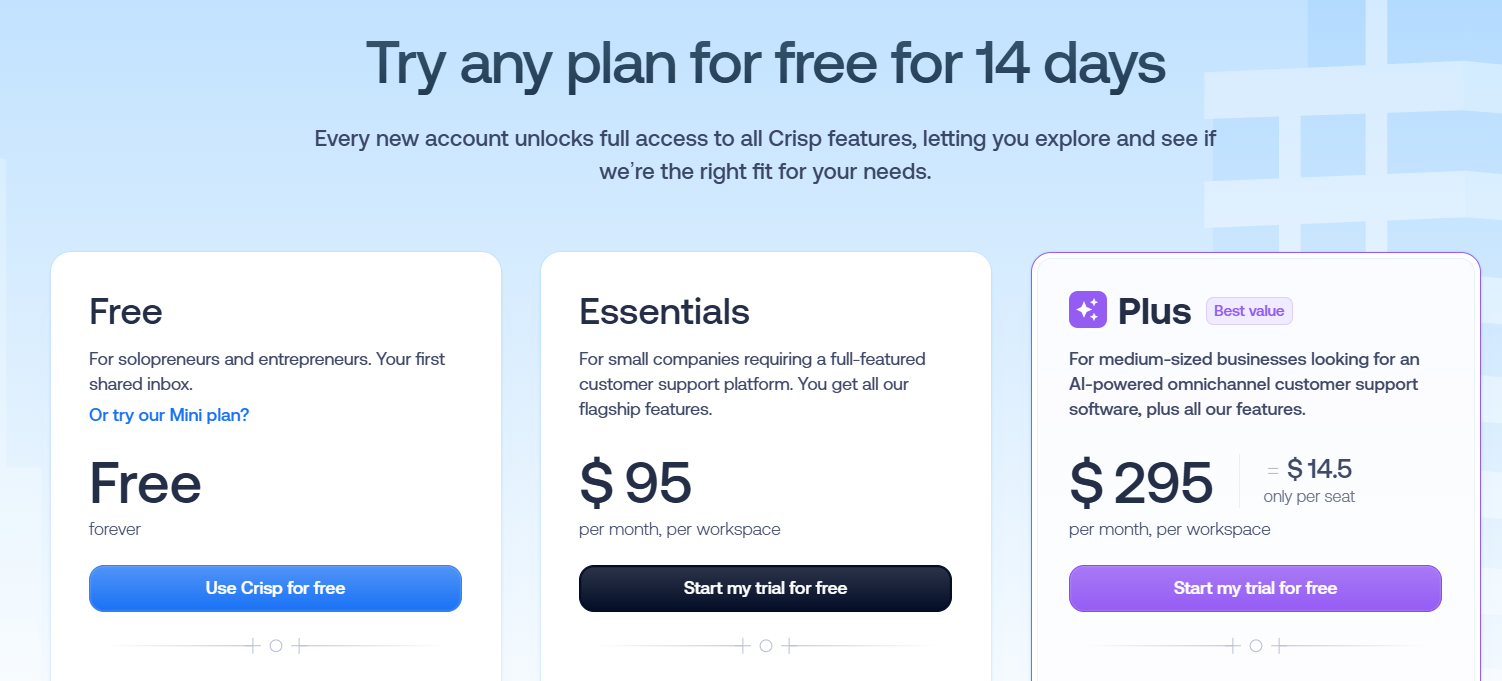Click the Best value badge
This screenshot has width=1502, height=681.
tap(1249, 311)
